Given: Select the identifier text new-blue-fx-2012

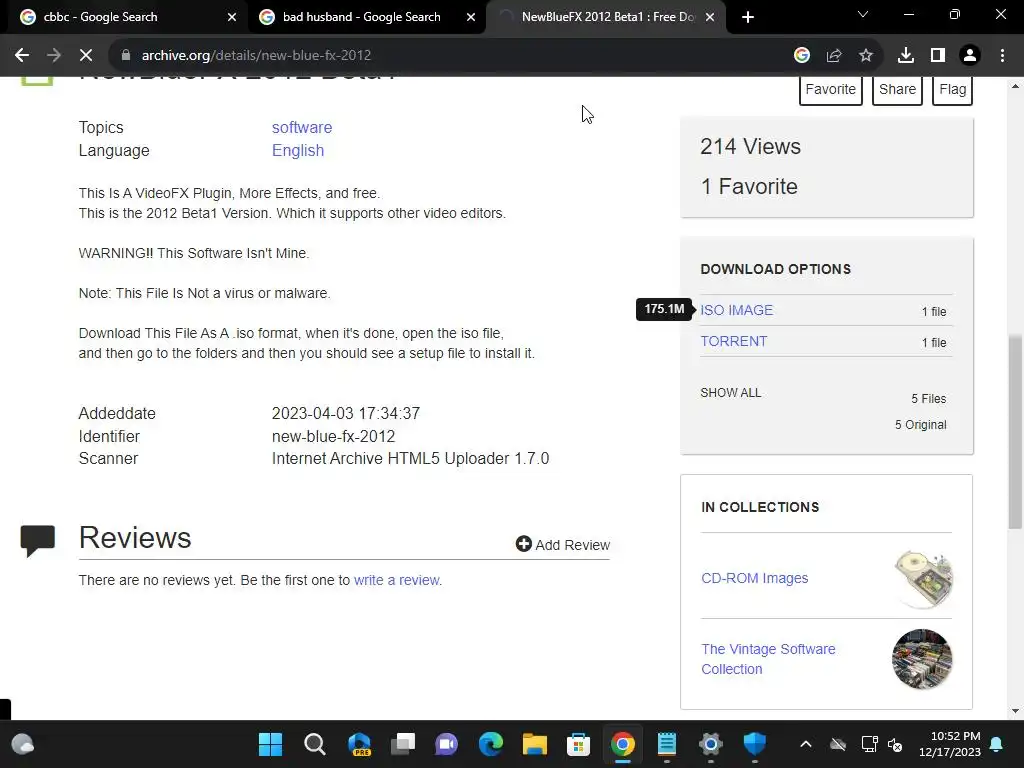Looking at the screenshot, I should click(x=333, y=436).
